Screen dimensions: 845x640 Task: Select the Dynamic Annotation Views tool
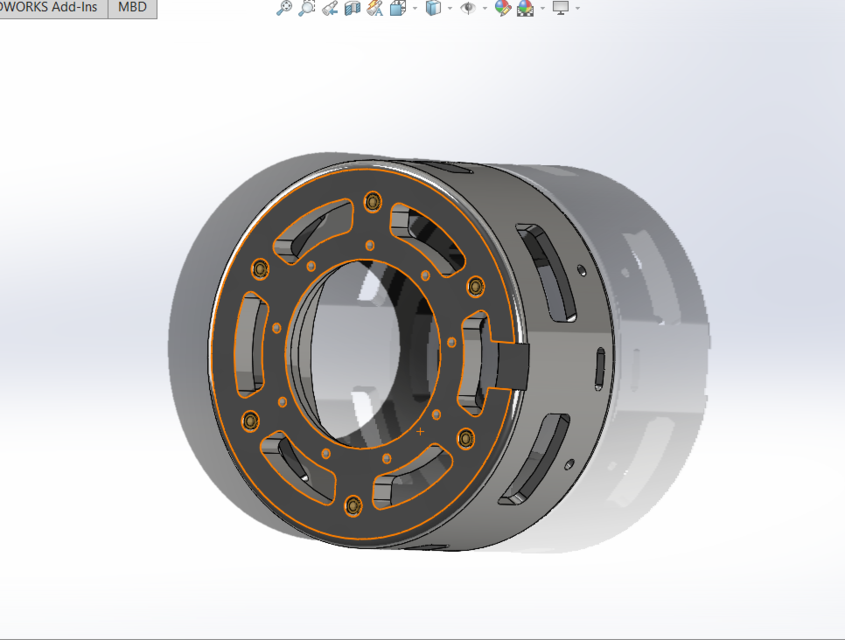(374, 8)
